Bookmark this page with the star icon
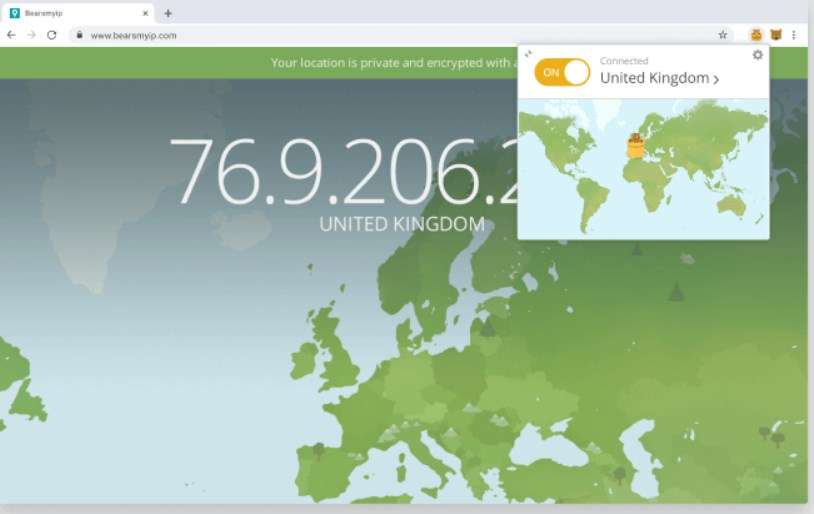The width and height of the screenshot is (814, 514). tap(723, 35)
